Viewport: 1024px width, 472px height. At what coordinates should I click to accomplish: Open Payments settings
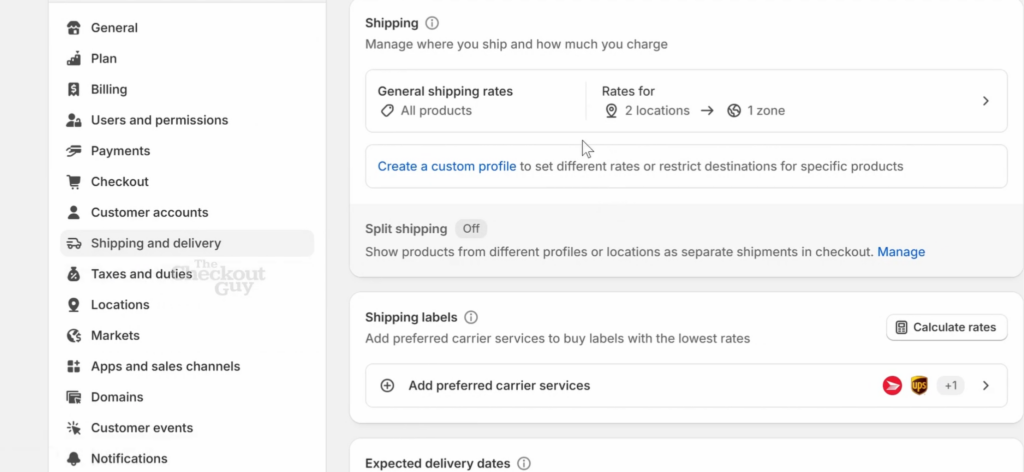120,151
